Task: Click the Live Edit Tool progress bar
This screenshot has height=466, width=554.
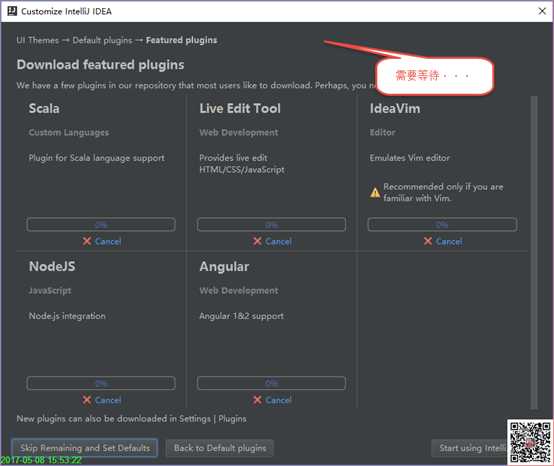Action: (x=271, y=225)
